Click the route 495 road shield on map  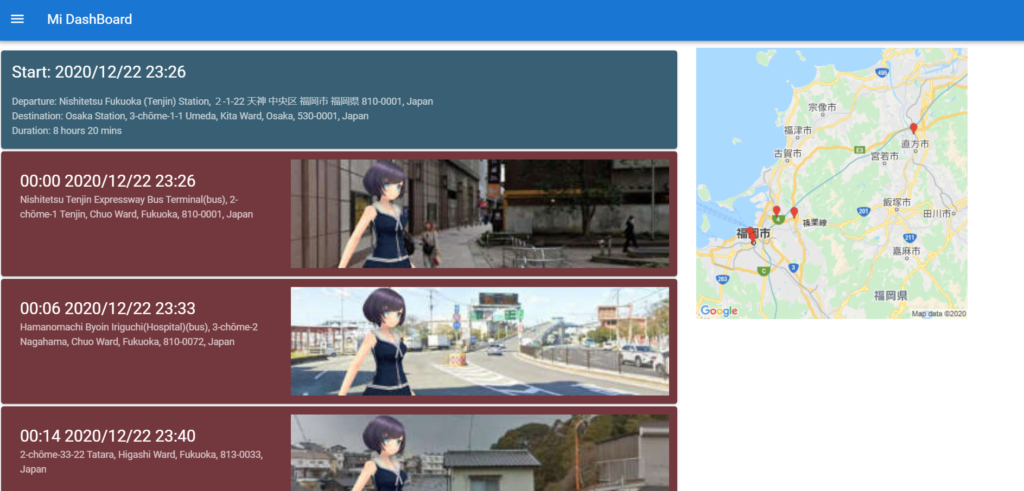click(x=882, y=73)
